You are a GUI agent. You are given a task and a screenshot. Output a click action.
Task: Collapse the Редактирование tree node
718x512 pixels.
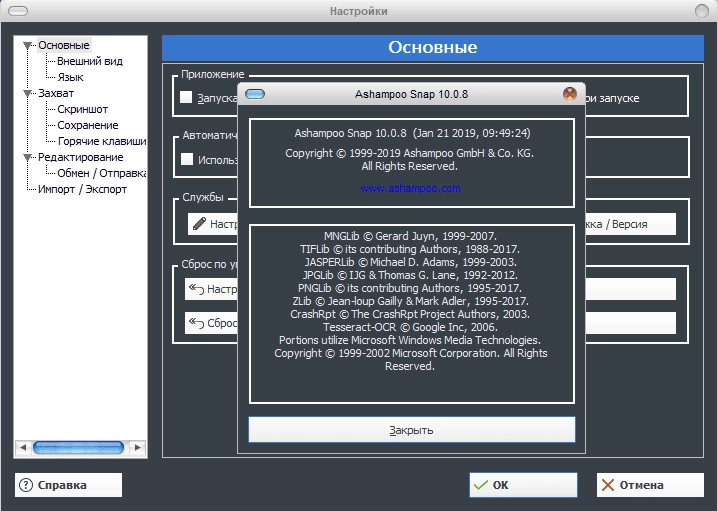(27, 158)
